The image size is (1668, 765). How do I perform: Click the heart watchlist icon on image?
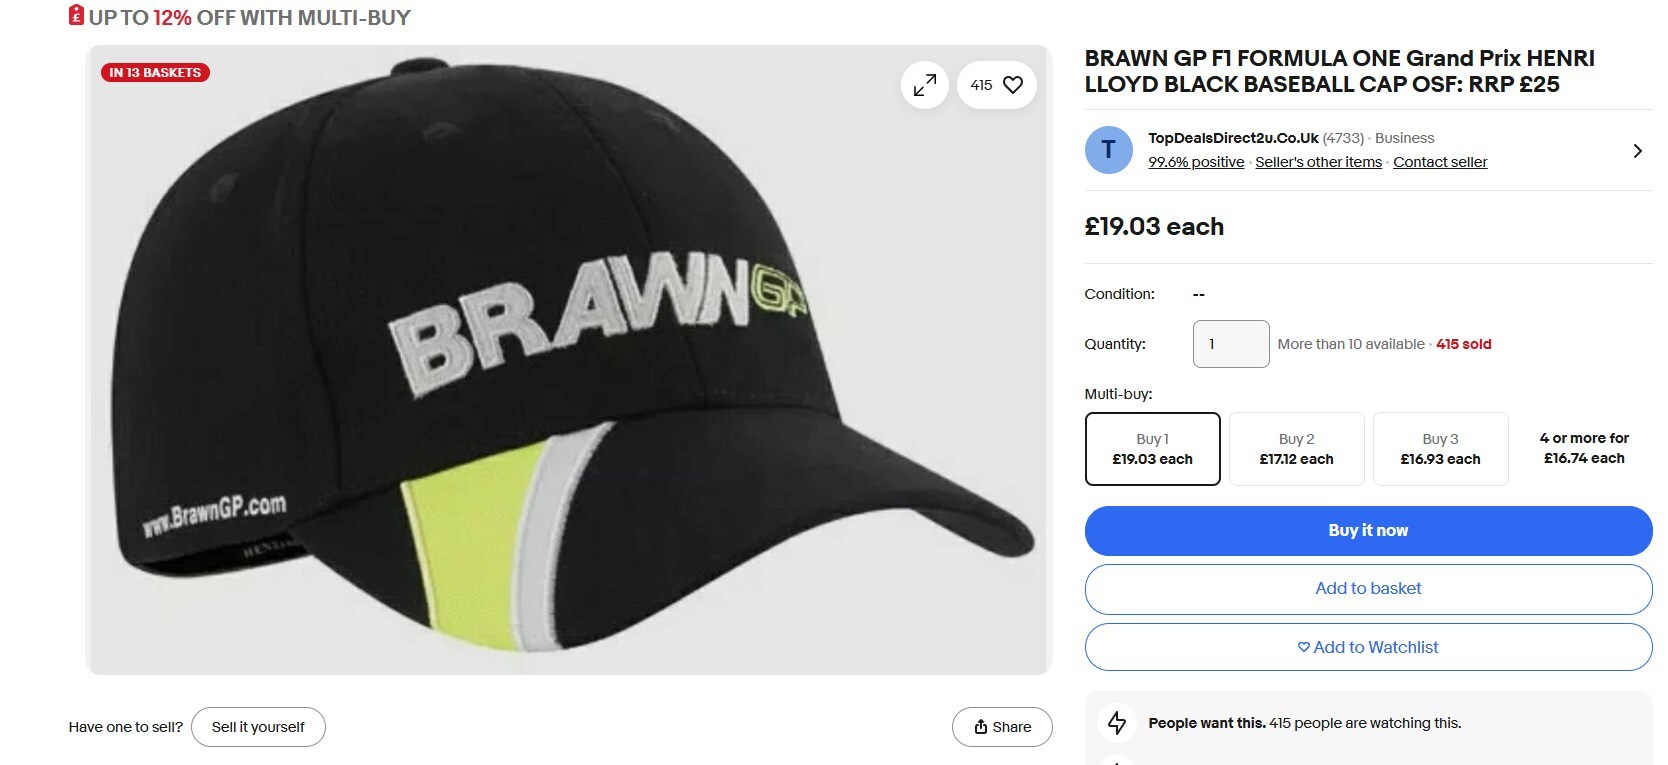(1012, 85)
